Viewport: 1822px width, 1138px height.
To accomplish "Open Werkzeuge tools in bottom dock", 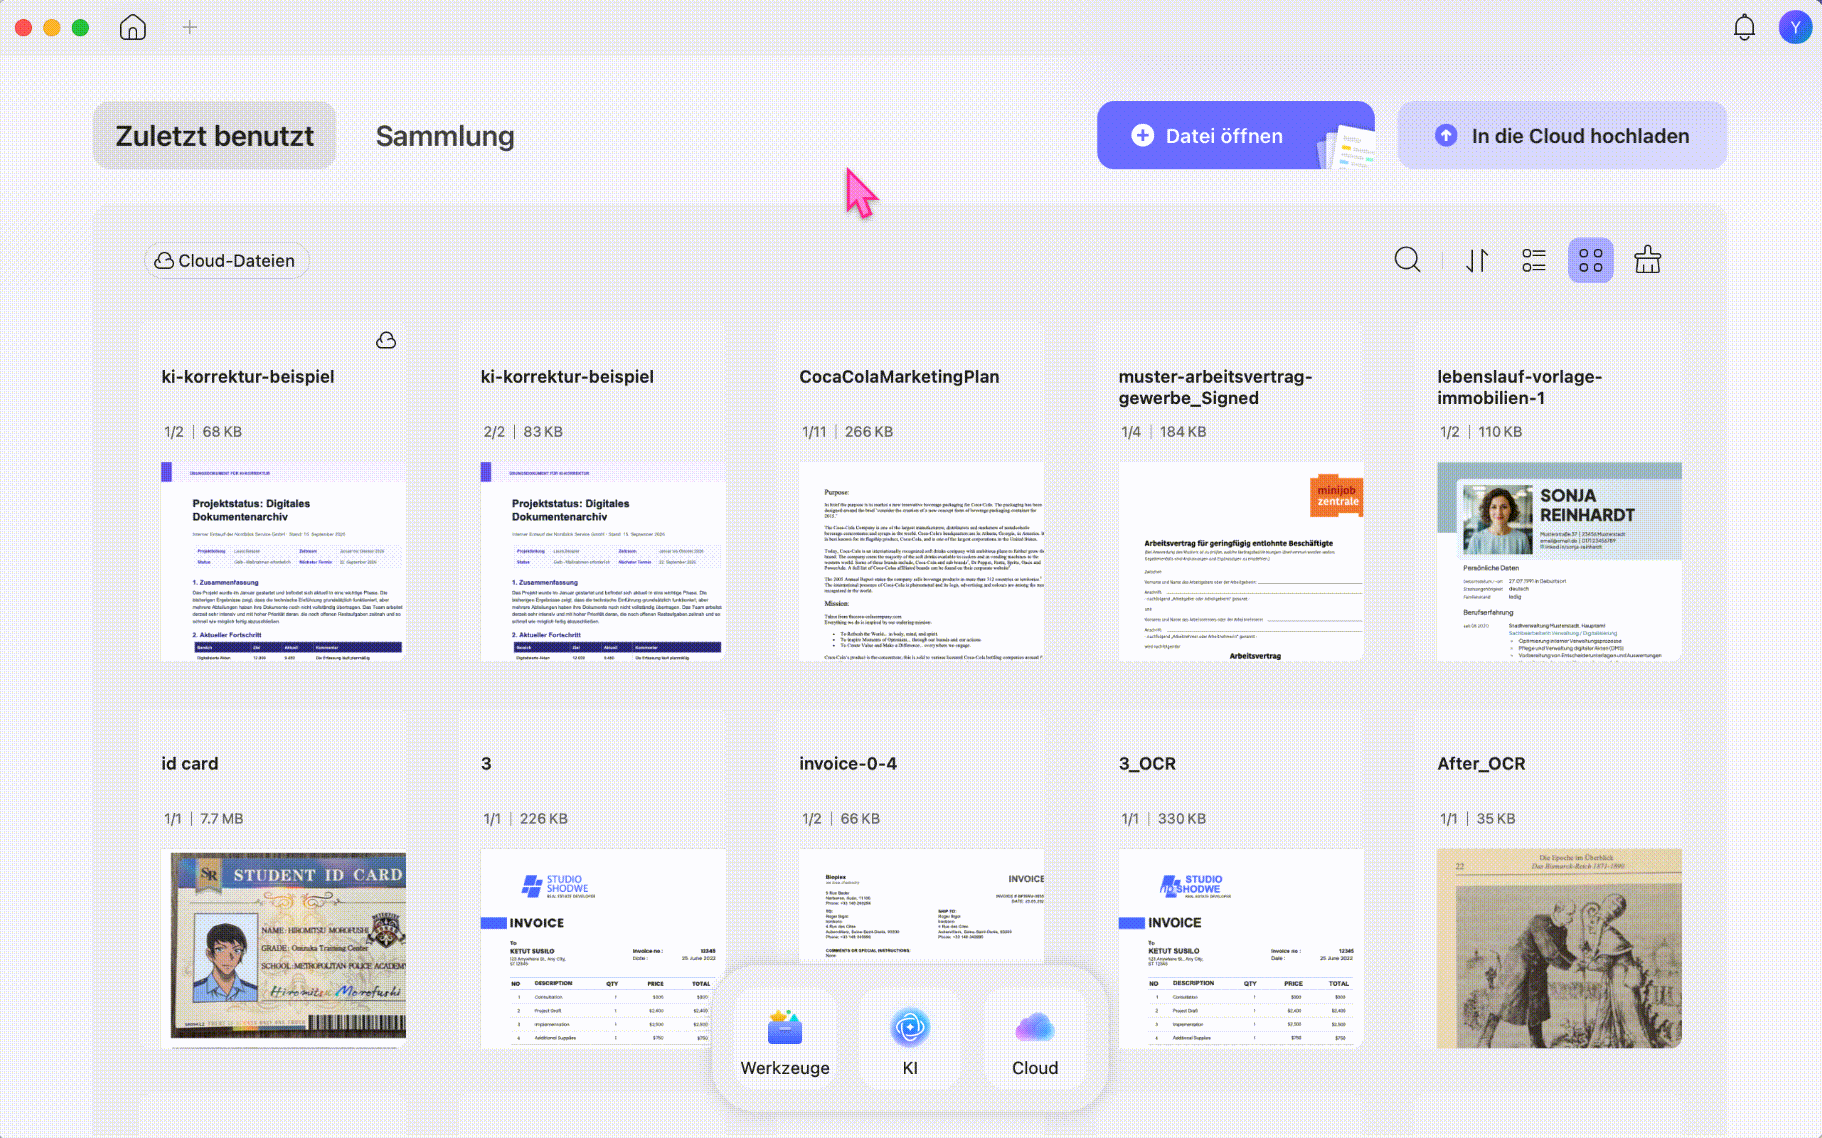I will pos(785,1039).
